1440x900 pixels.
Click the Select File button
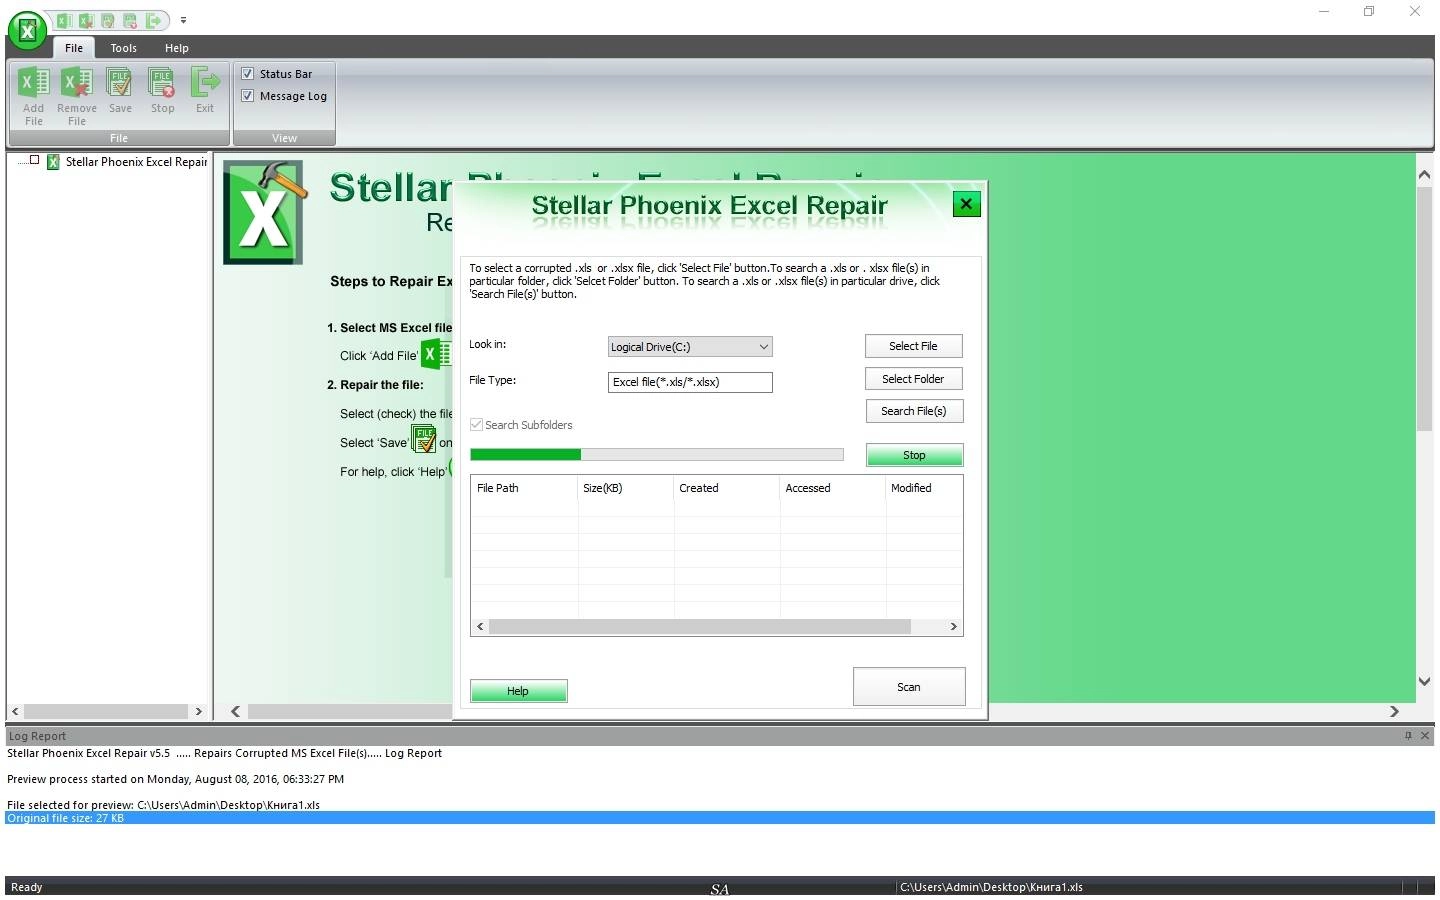(913, 346)
